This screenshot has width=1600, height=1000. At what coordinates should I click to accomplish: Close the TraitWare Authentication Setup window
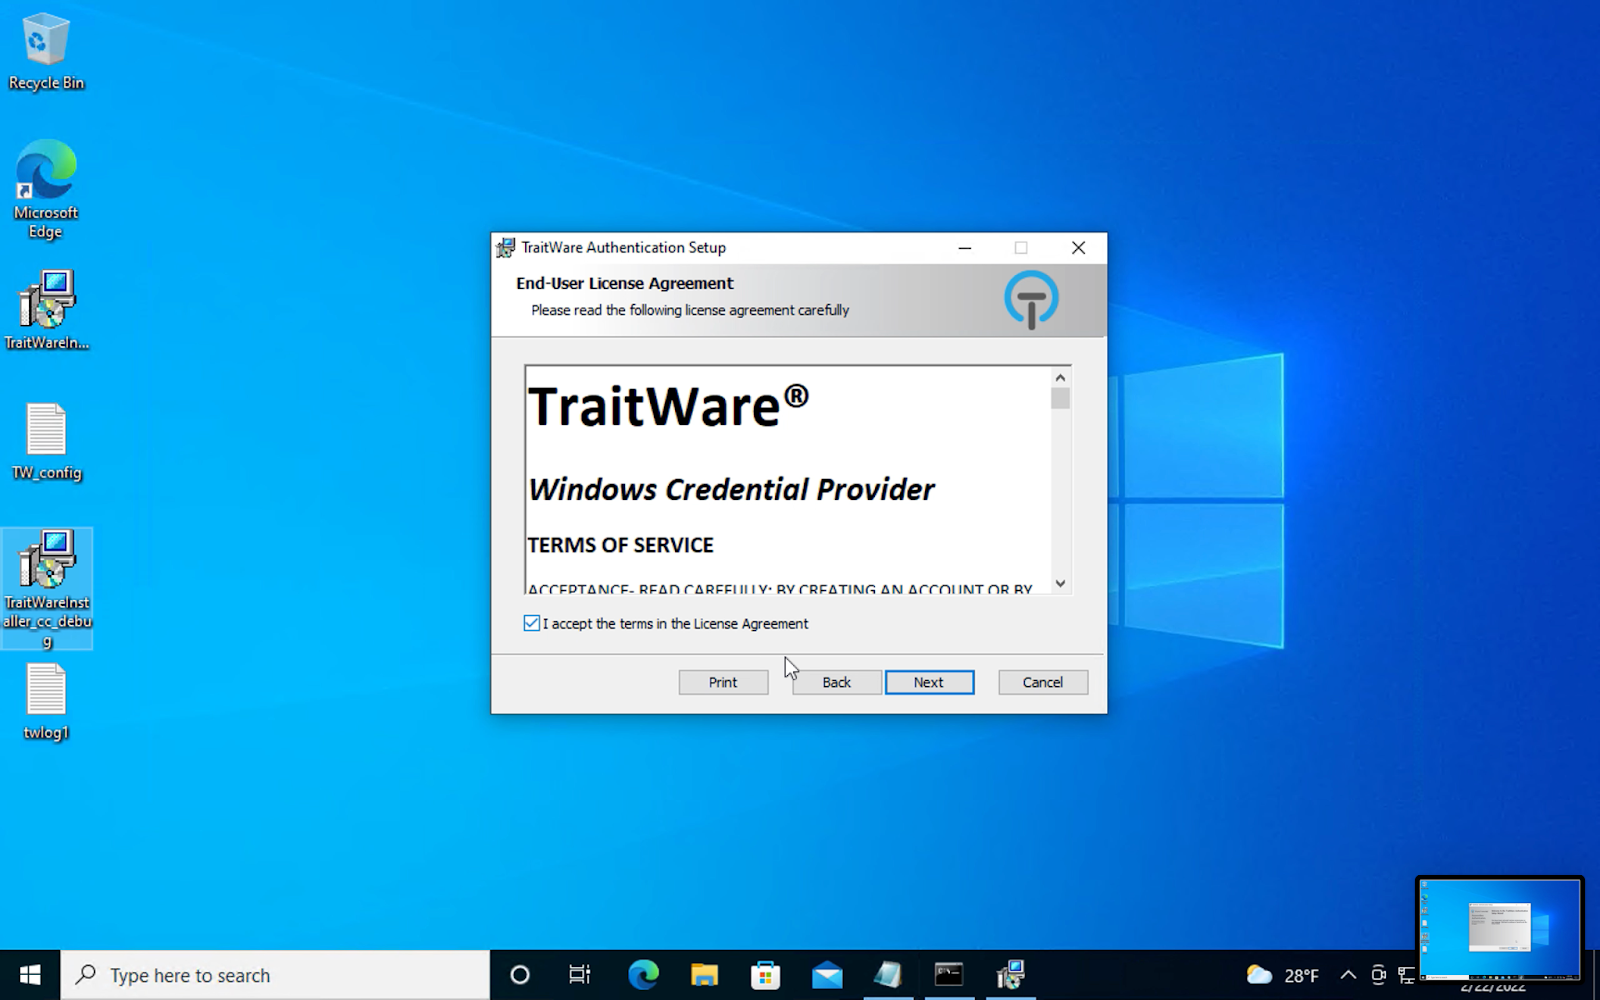point(1078,248)
